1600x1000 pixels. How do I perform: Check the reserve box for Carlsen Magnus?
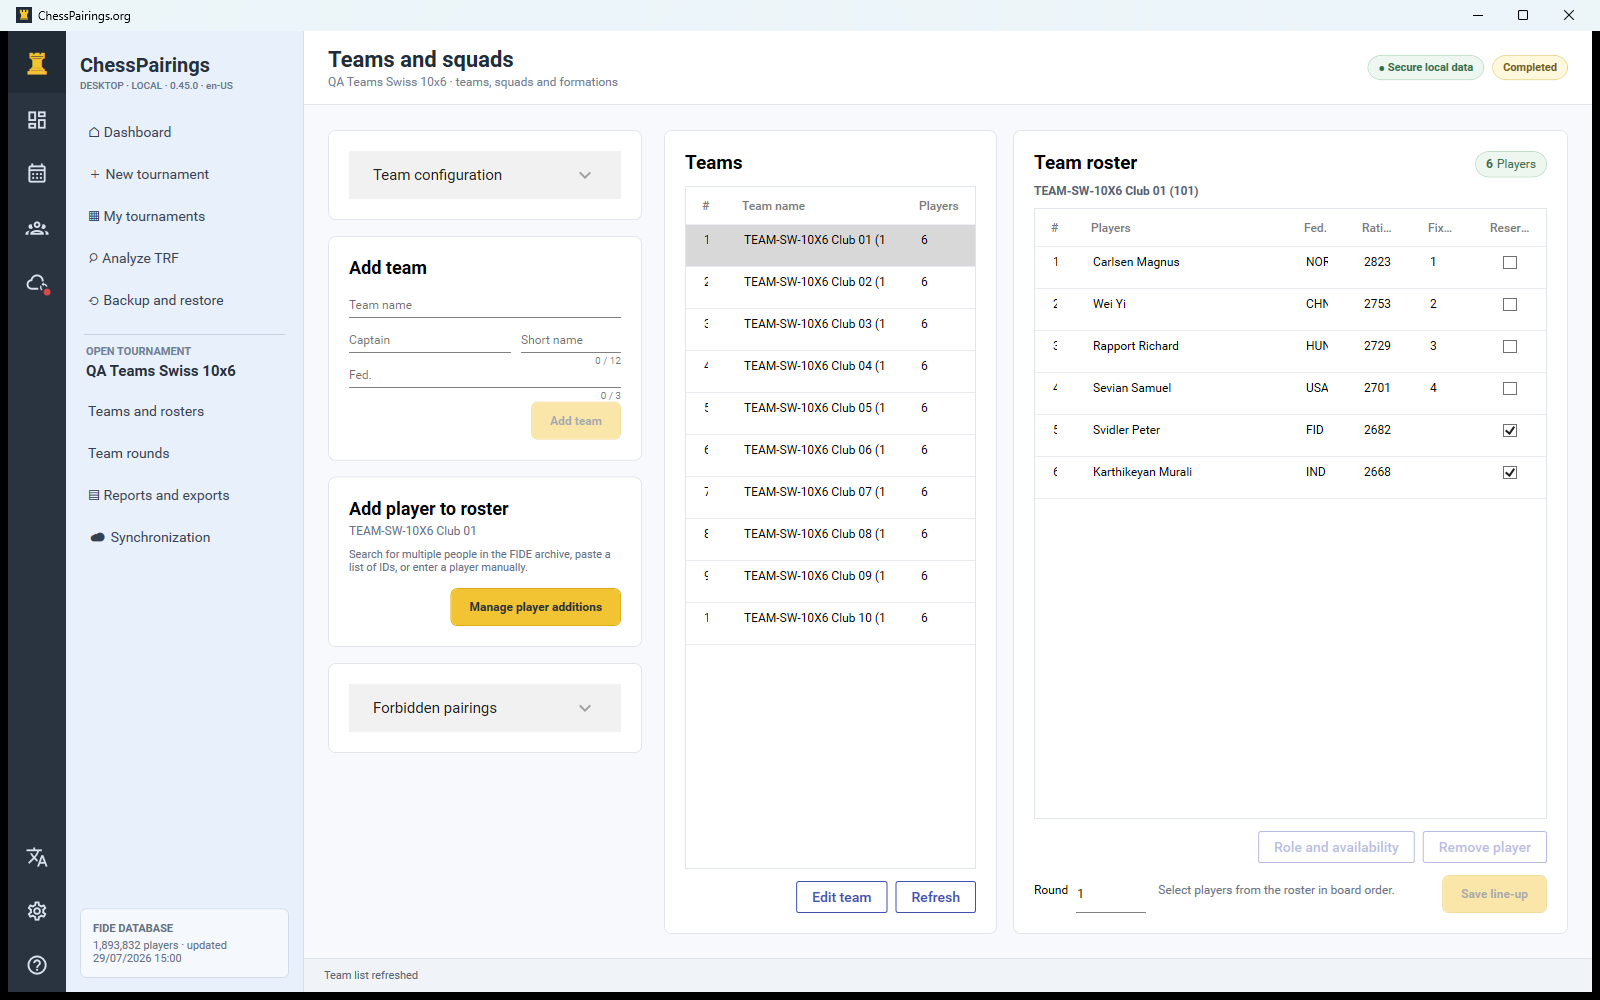point(1510,263)
